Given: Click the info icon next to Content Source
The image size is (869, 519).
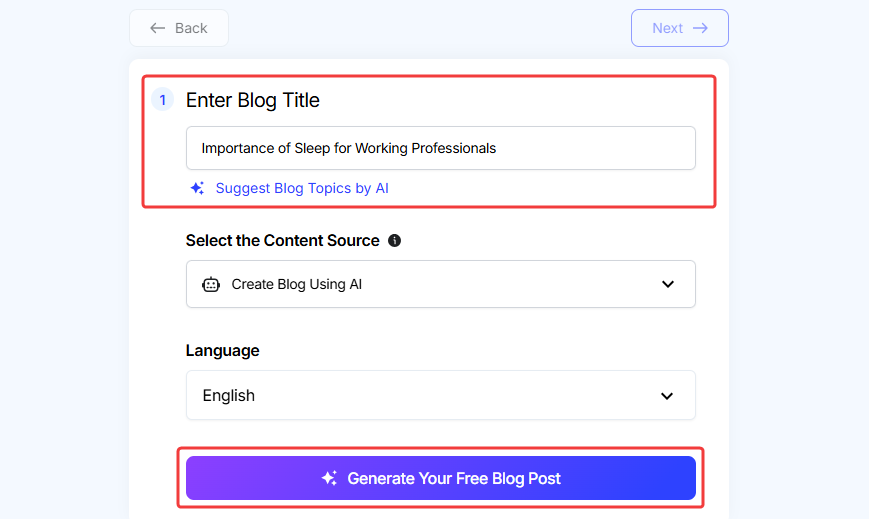Looking at the screenshot, I should [x=394, y=241].
